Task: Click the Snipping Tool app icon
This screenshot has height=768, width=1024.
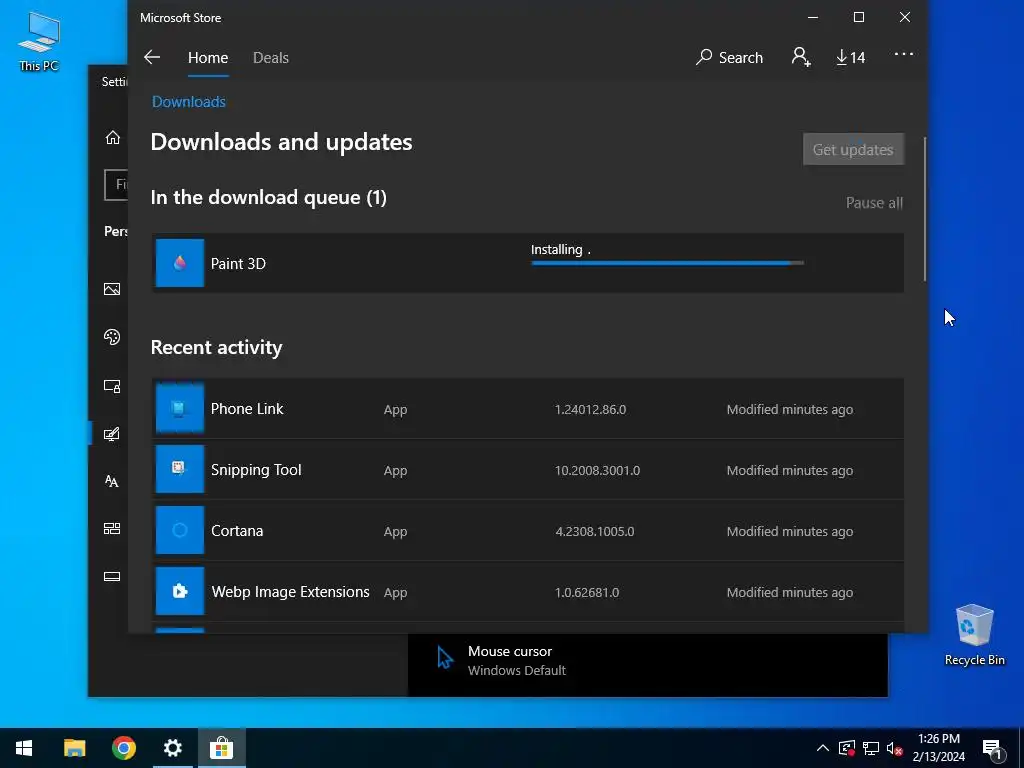Action: [x=180, y=470]
